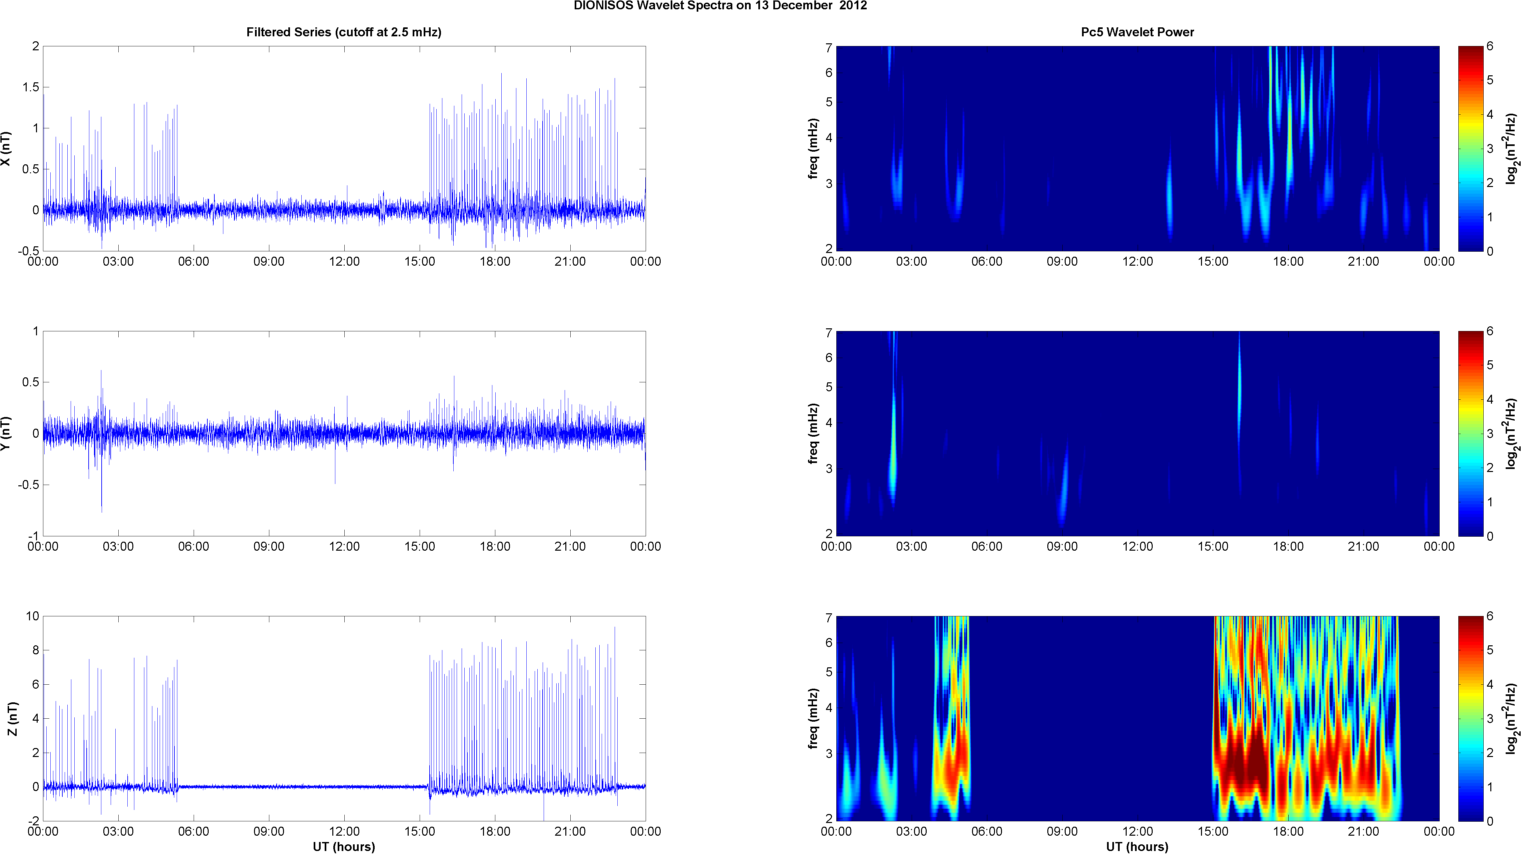Click the Y component wavelet power spectrogram
The width and height of the screenshot is (1521, 854).
pos(1137,433)
